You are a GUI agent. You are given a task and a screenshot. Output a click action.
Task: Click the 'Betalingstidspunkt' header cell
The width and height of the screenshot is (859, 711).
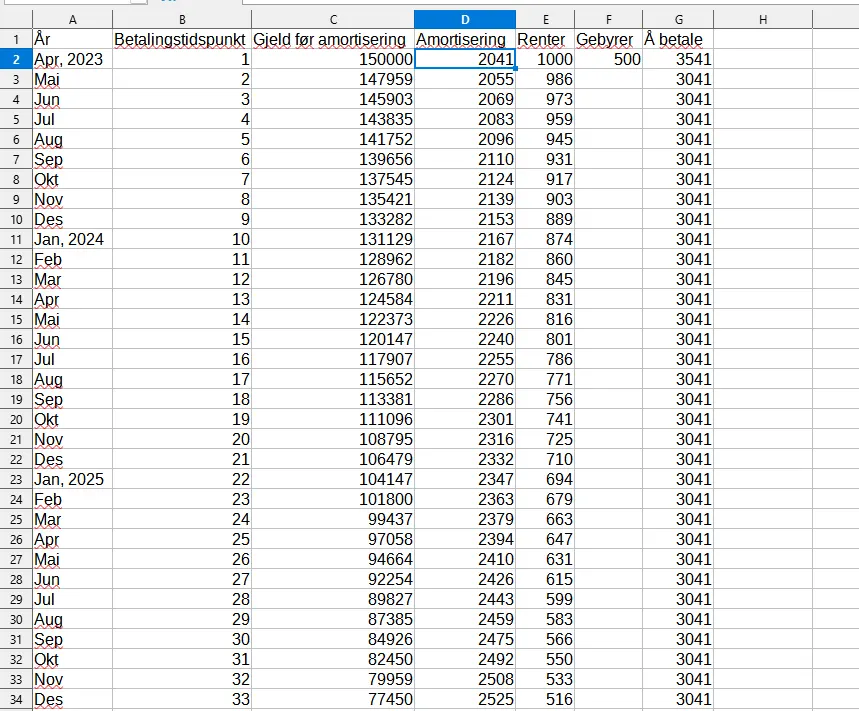182,39
